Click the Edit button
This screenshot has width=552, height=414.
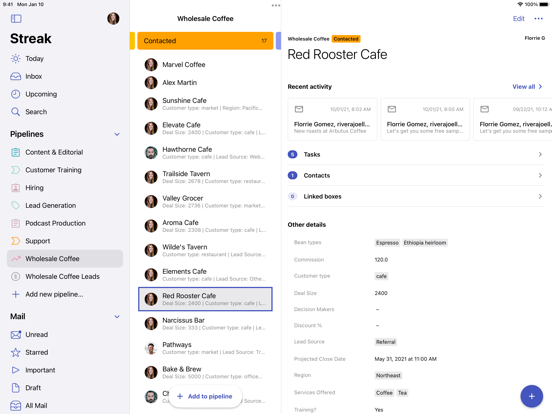[x=518, y=19]
